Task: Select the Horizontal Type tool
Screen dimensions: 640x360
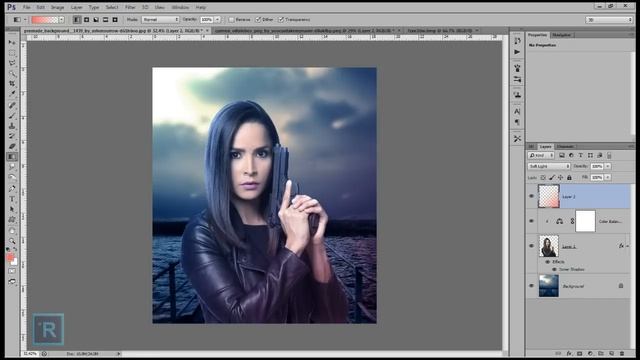Action: click(12, 199)
